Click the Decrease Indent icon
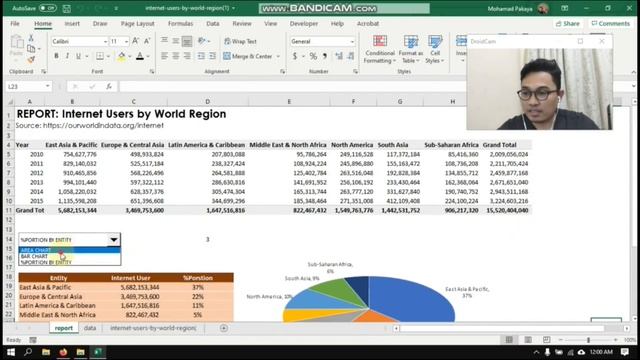 tap(201, 56)
